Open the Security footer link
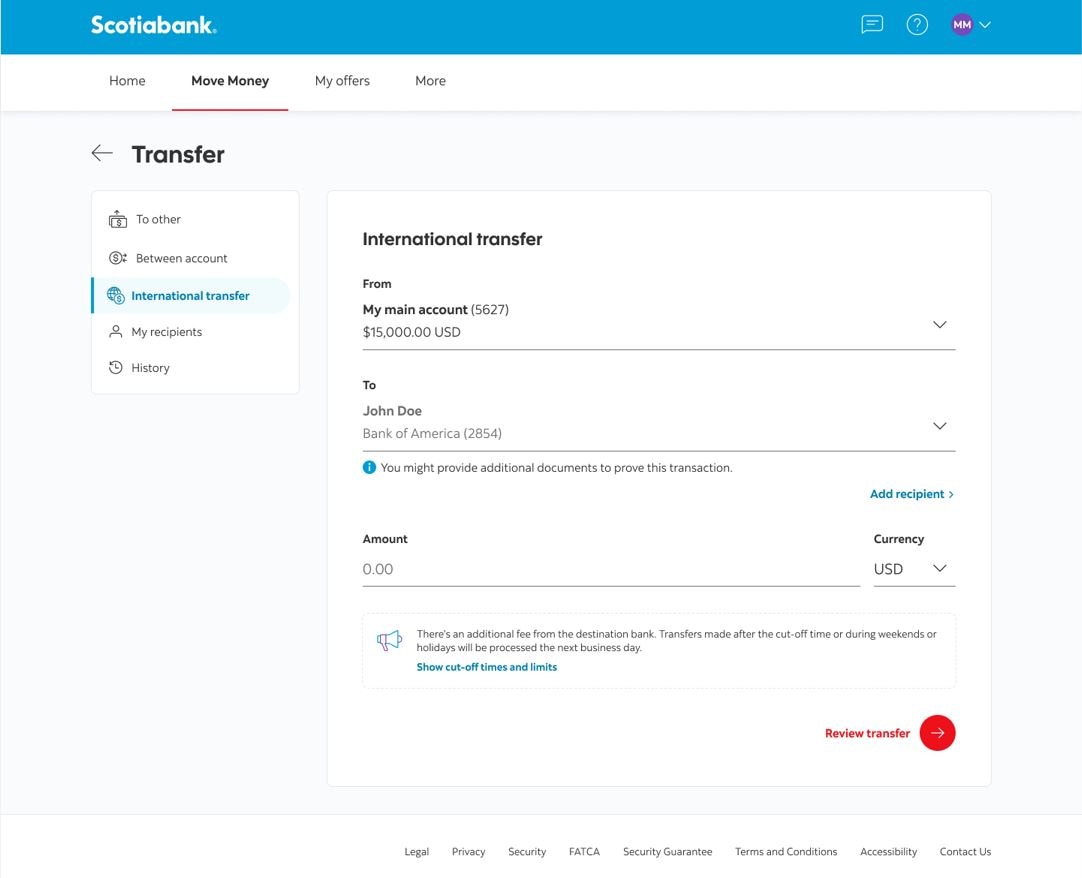 coord(527,852)
